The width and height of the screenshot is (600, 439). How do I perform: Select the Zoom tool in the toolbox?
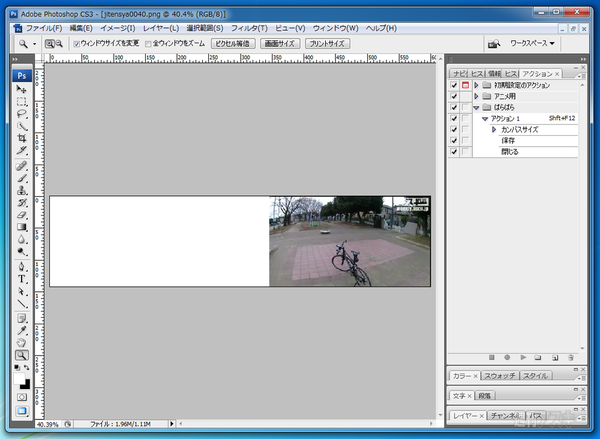(x=21, y=354)
